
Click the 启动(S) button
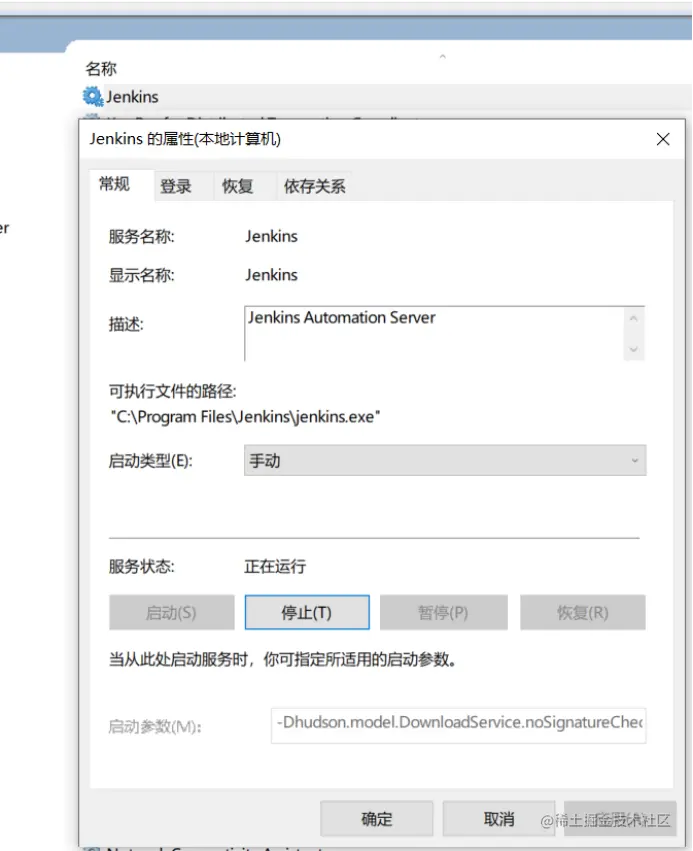tap(171, 613)
